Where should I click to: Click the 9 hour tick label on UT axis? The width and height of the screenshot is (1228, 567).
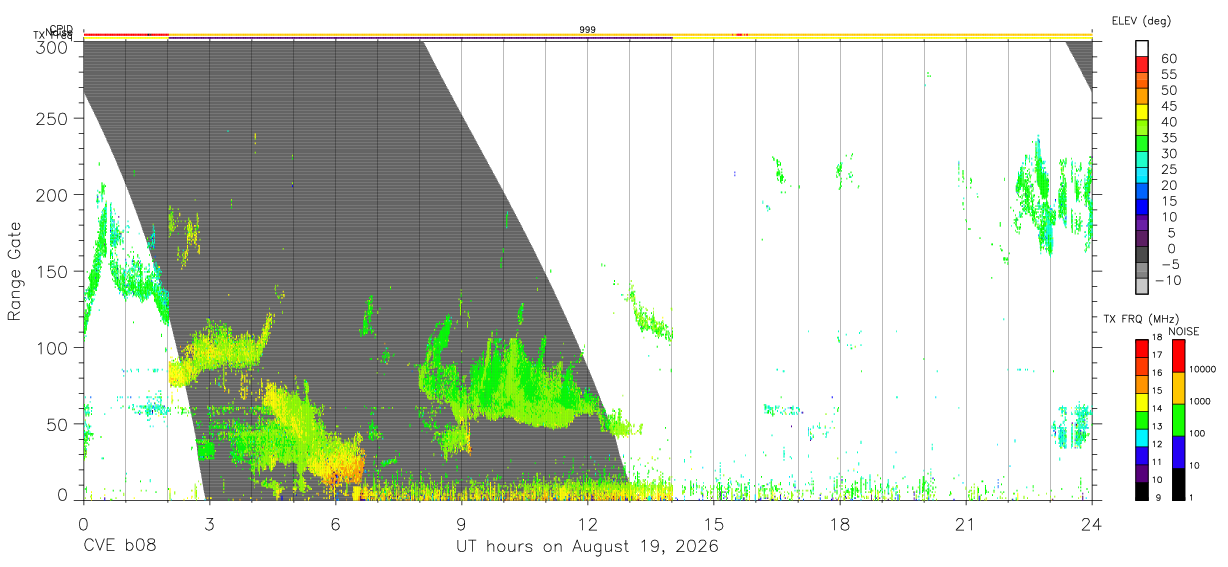click(461, 524)
